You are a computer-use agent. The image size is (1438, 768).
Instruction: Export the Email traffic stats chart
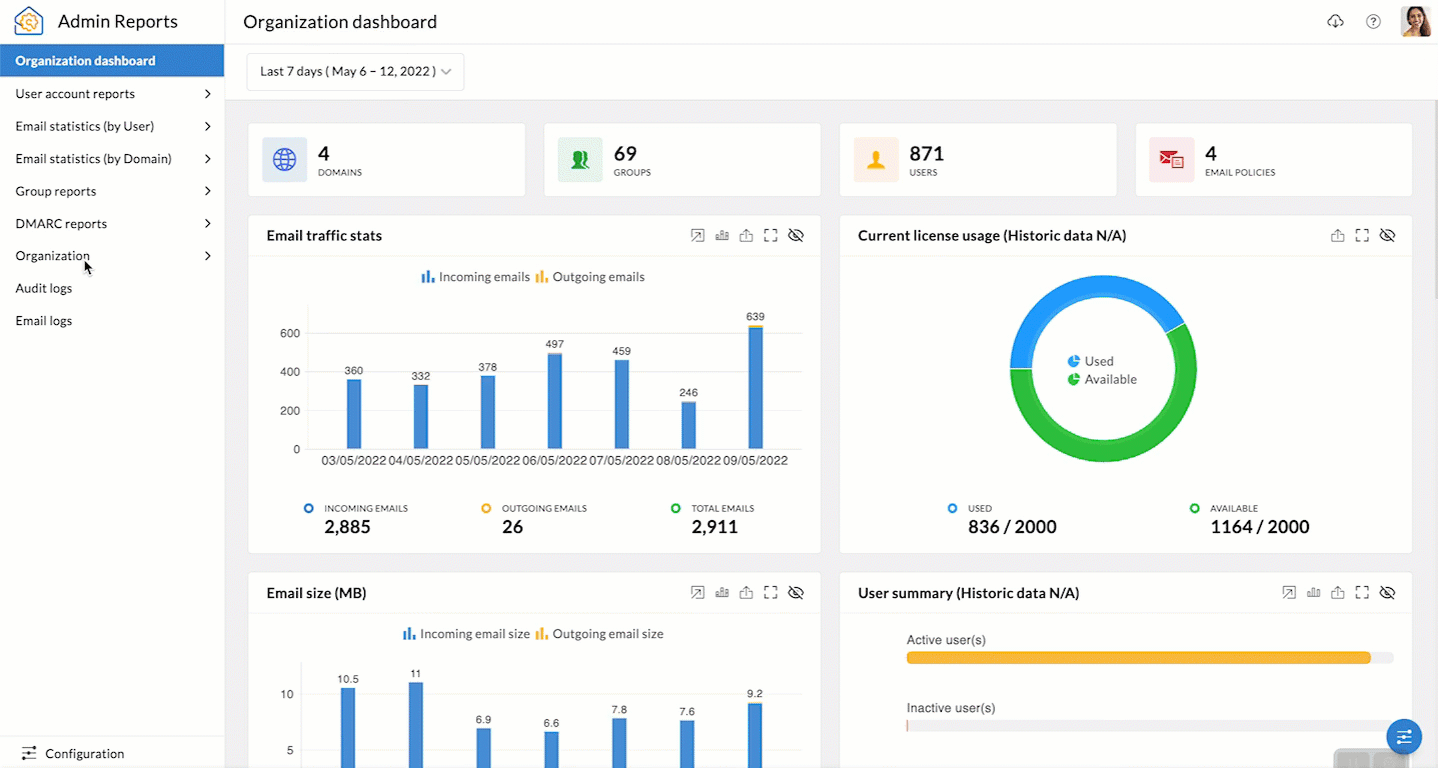746,235
